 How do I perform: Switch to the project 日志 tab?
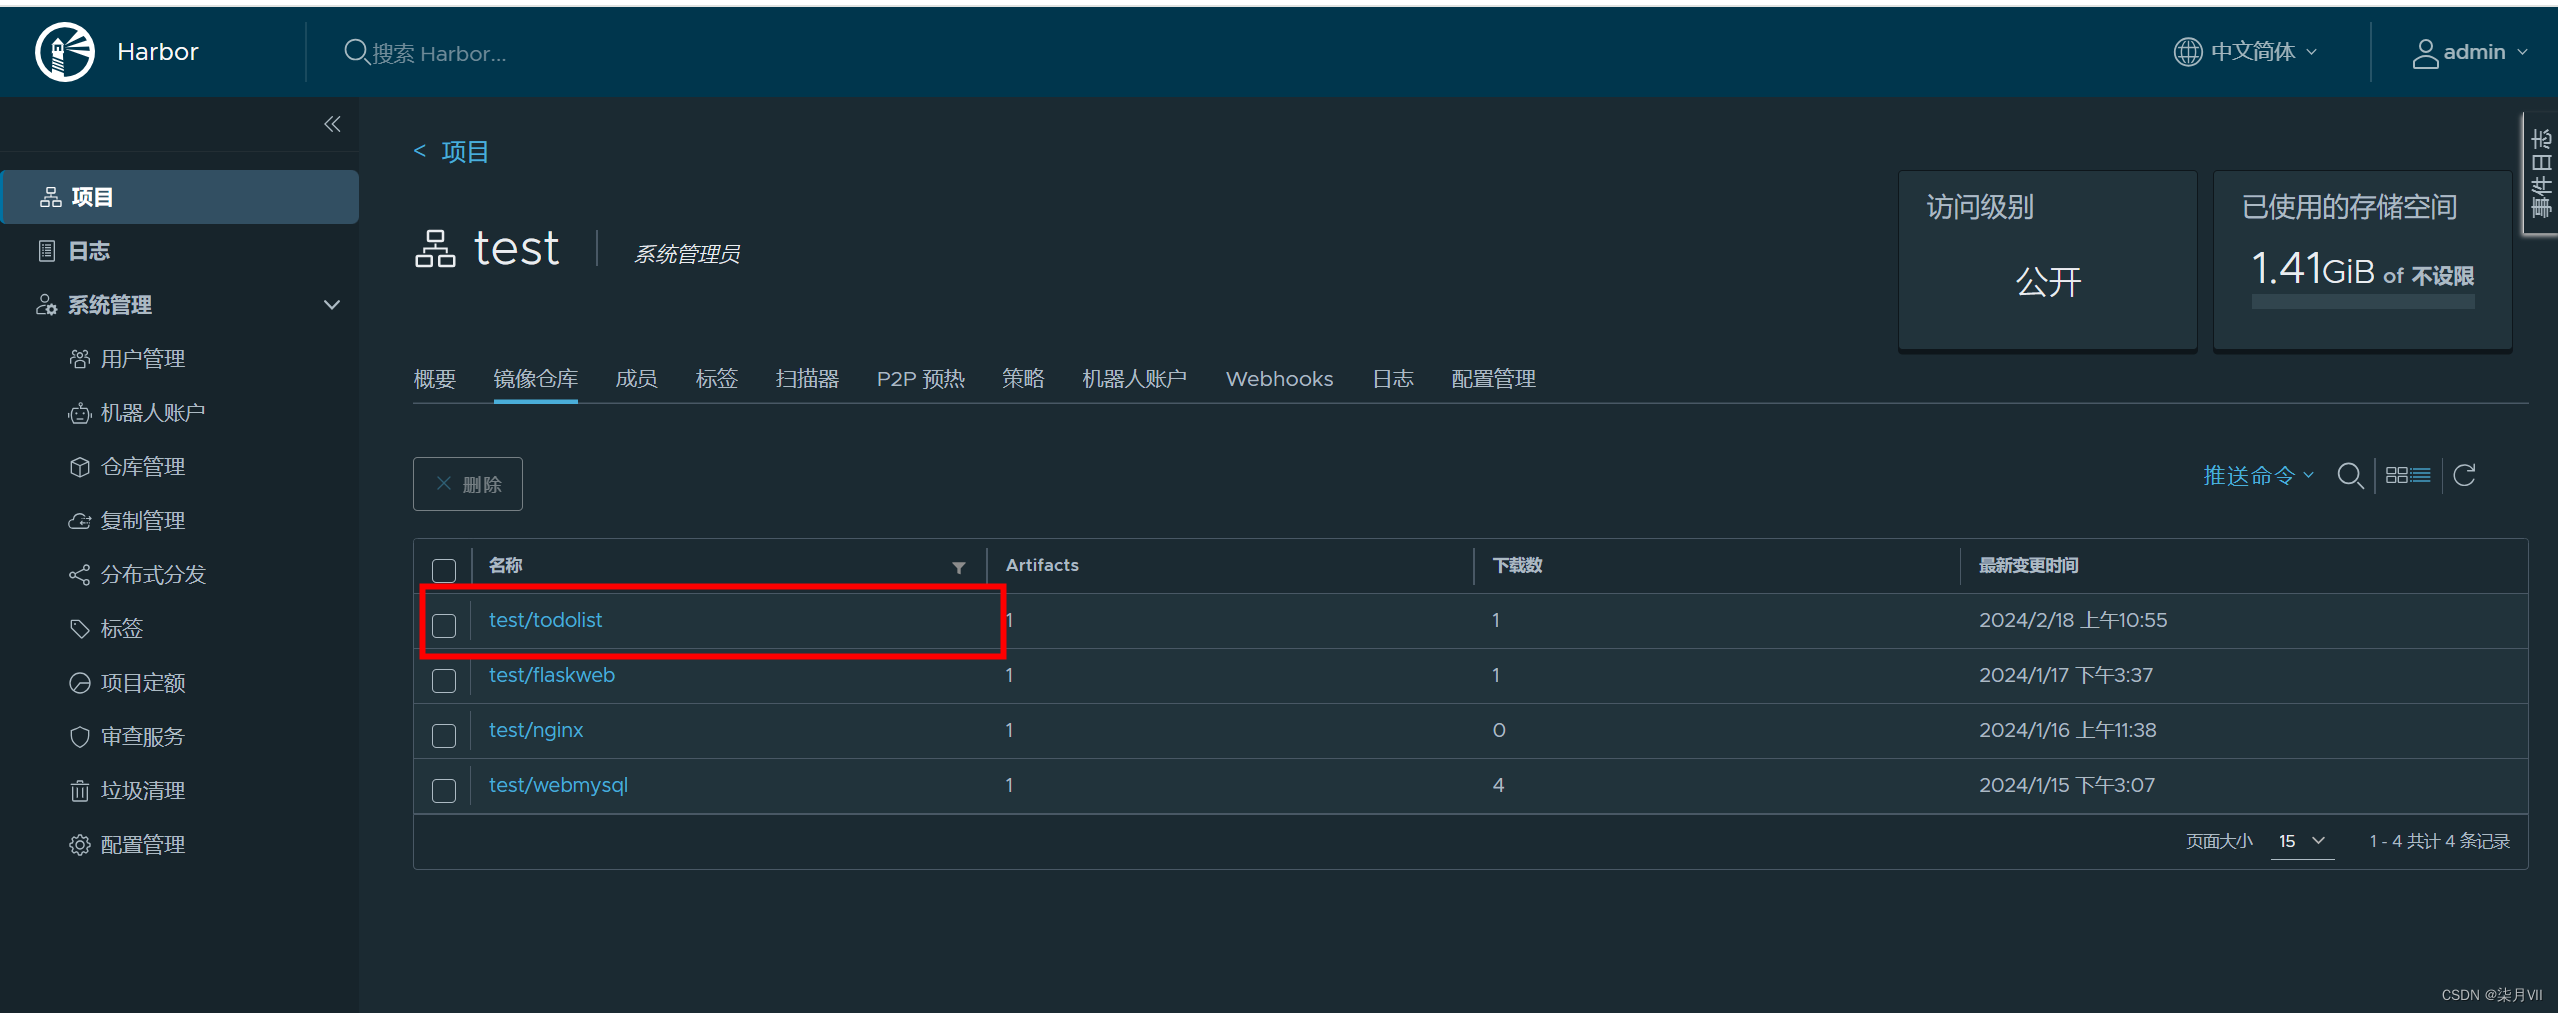tap(1392, 379)
